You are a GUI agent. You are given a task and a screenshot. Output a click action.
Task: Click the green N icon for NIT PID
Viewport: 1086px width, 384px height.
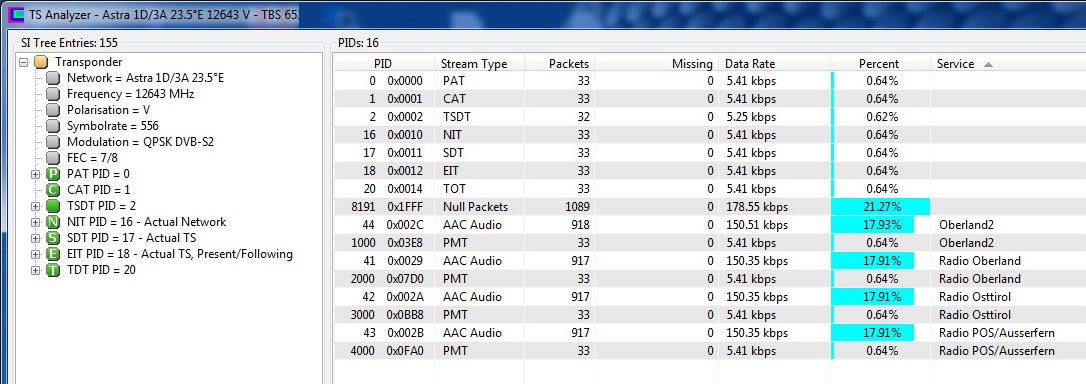[x=53, y=222]
